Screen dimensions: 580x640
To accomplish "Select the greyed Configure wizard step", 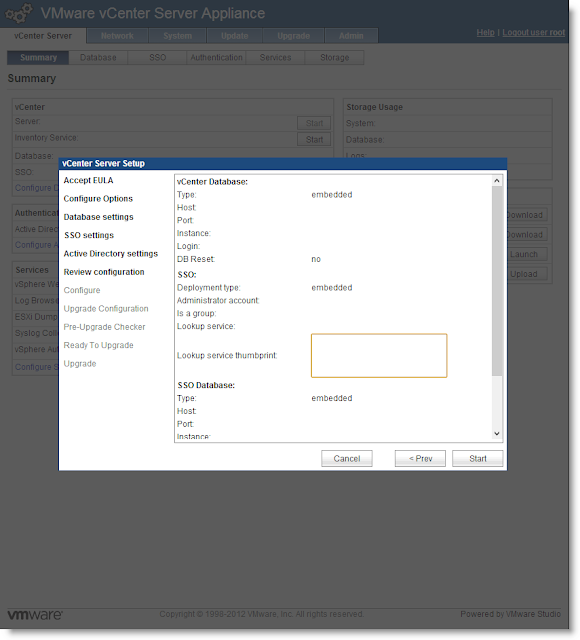I will coord(82,290).
